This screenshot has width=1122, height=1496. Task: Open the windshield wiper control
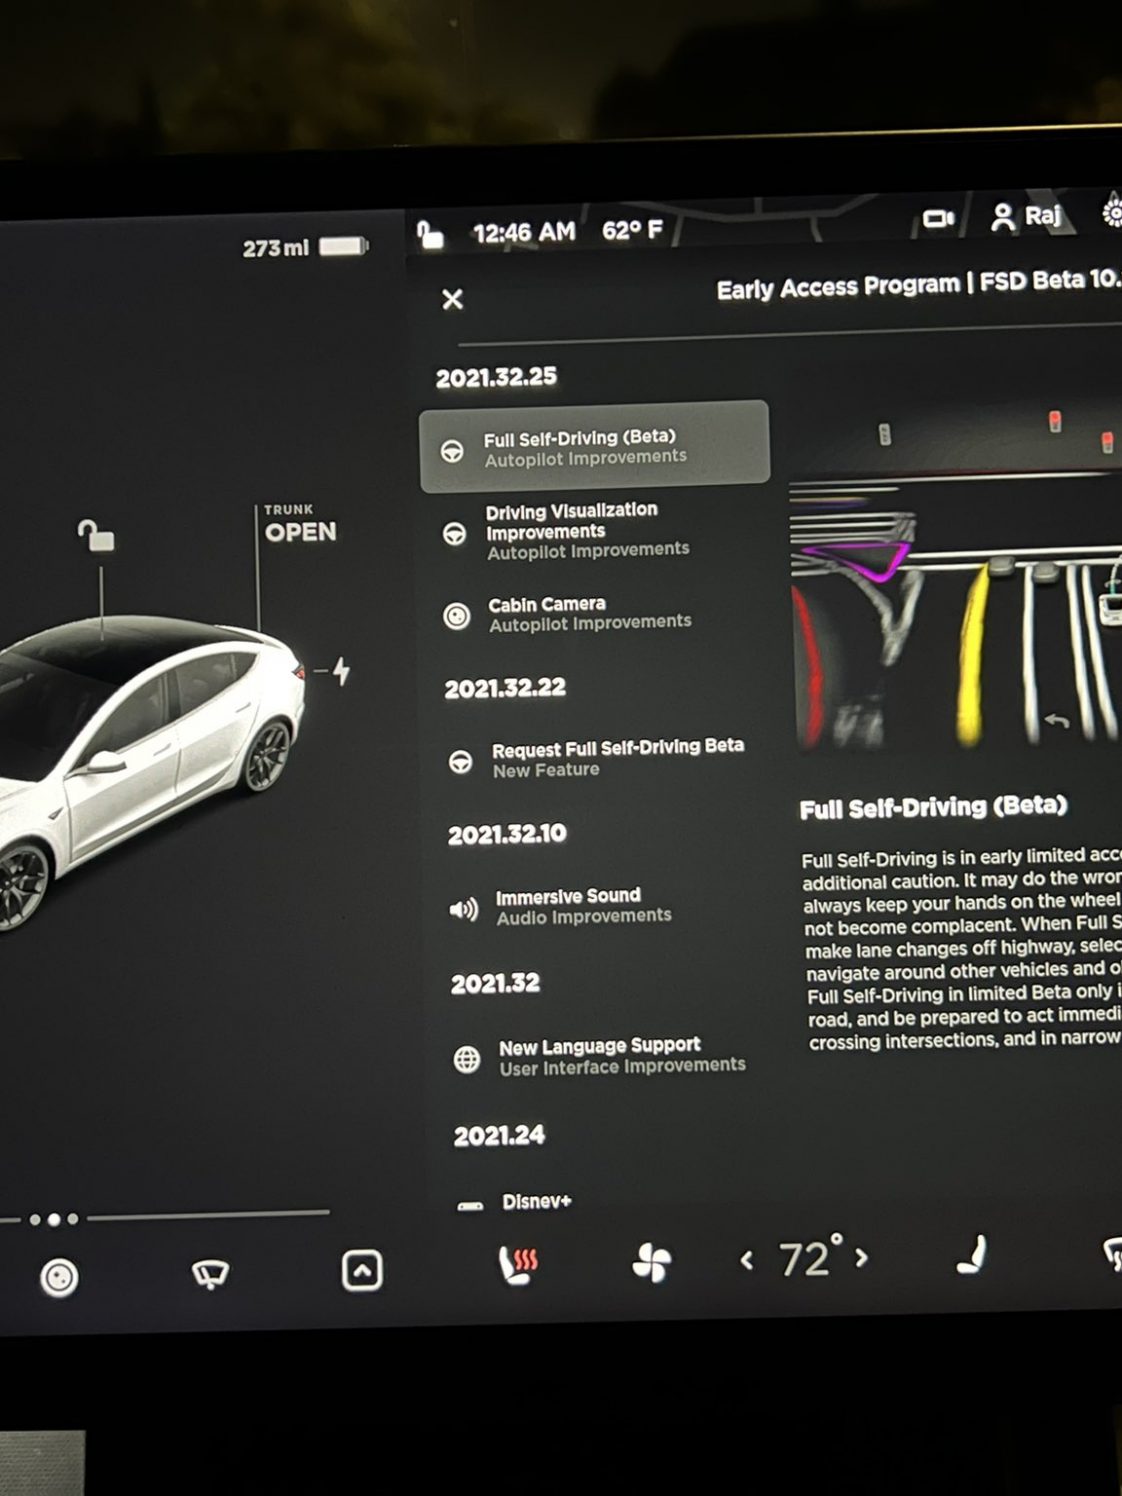(x=210, y=1273)
